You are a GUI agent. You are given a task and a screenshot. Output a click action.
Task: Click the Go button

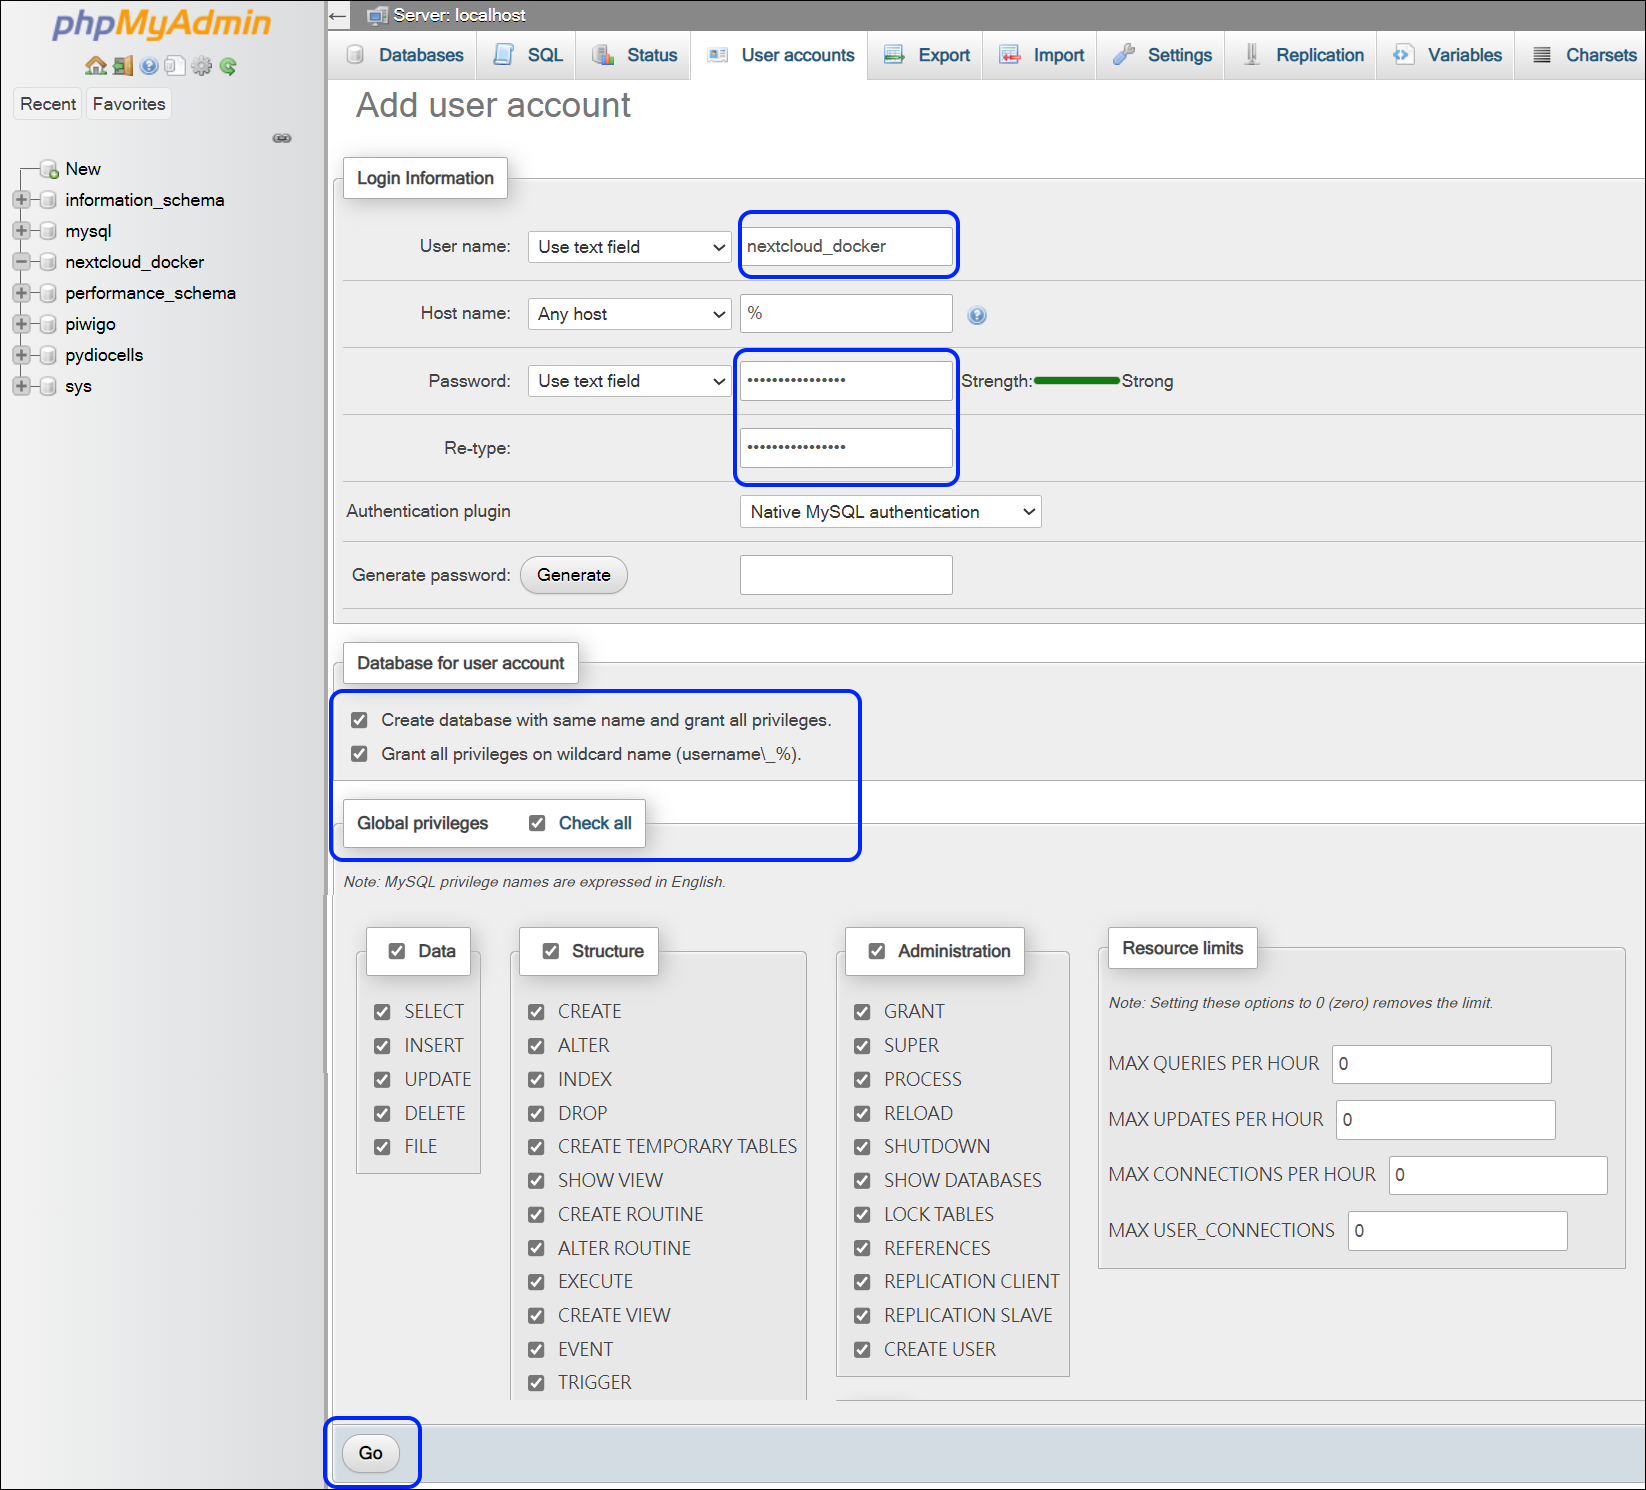point(371,1453)
